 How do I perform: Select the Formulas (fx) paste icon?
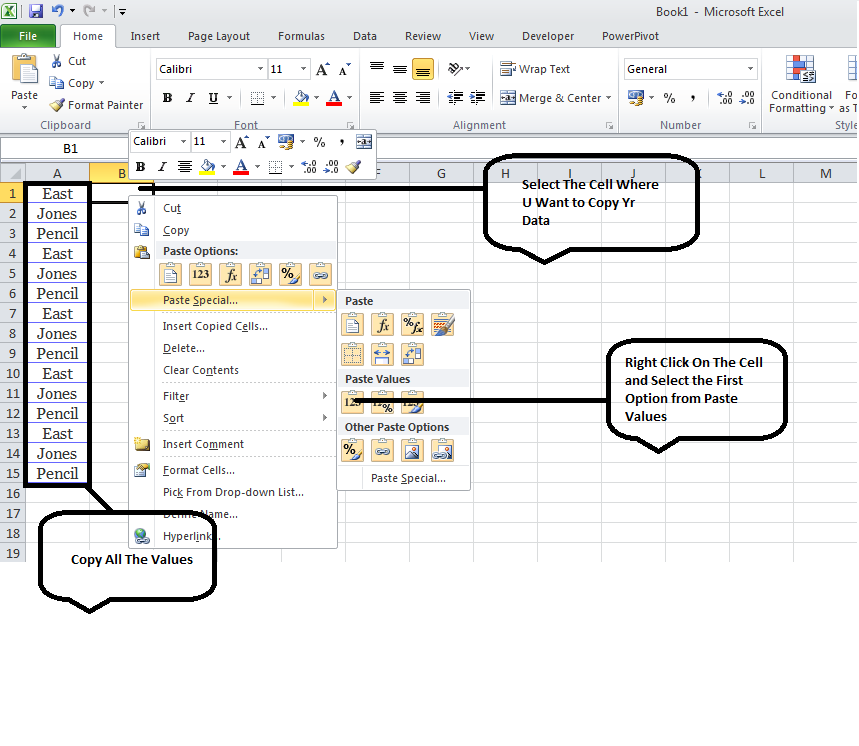(x=229, y=274)
